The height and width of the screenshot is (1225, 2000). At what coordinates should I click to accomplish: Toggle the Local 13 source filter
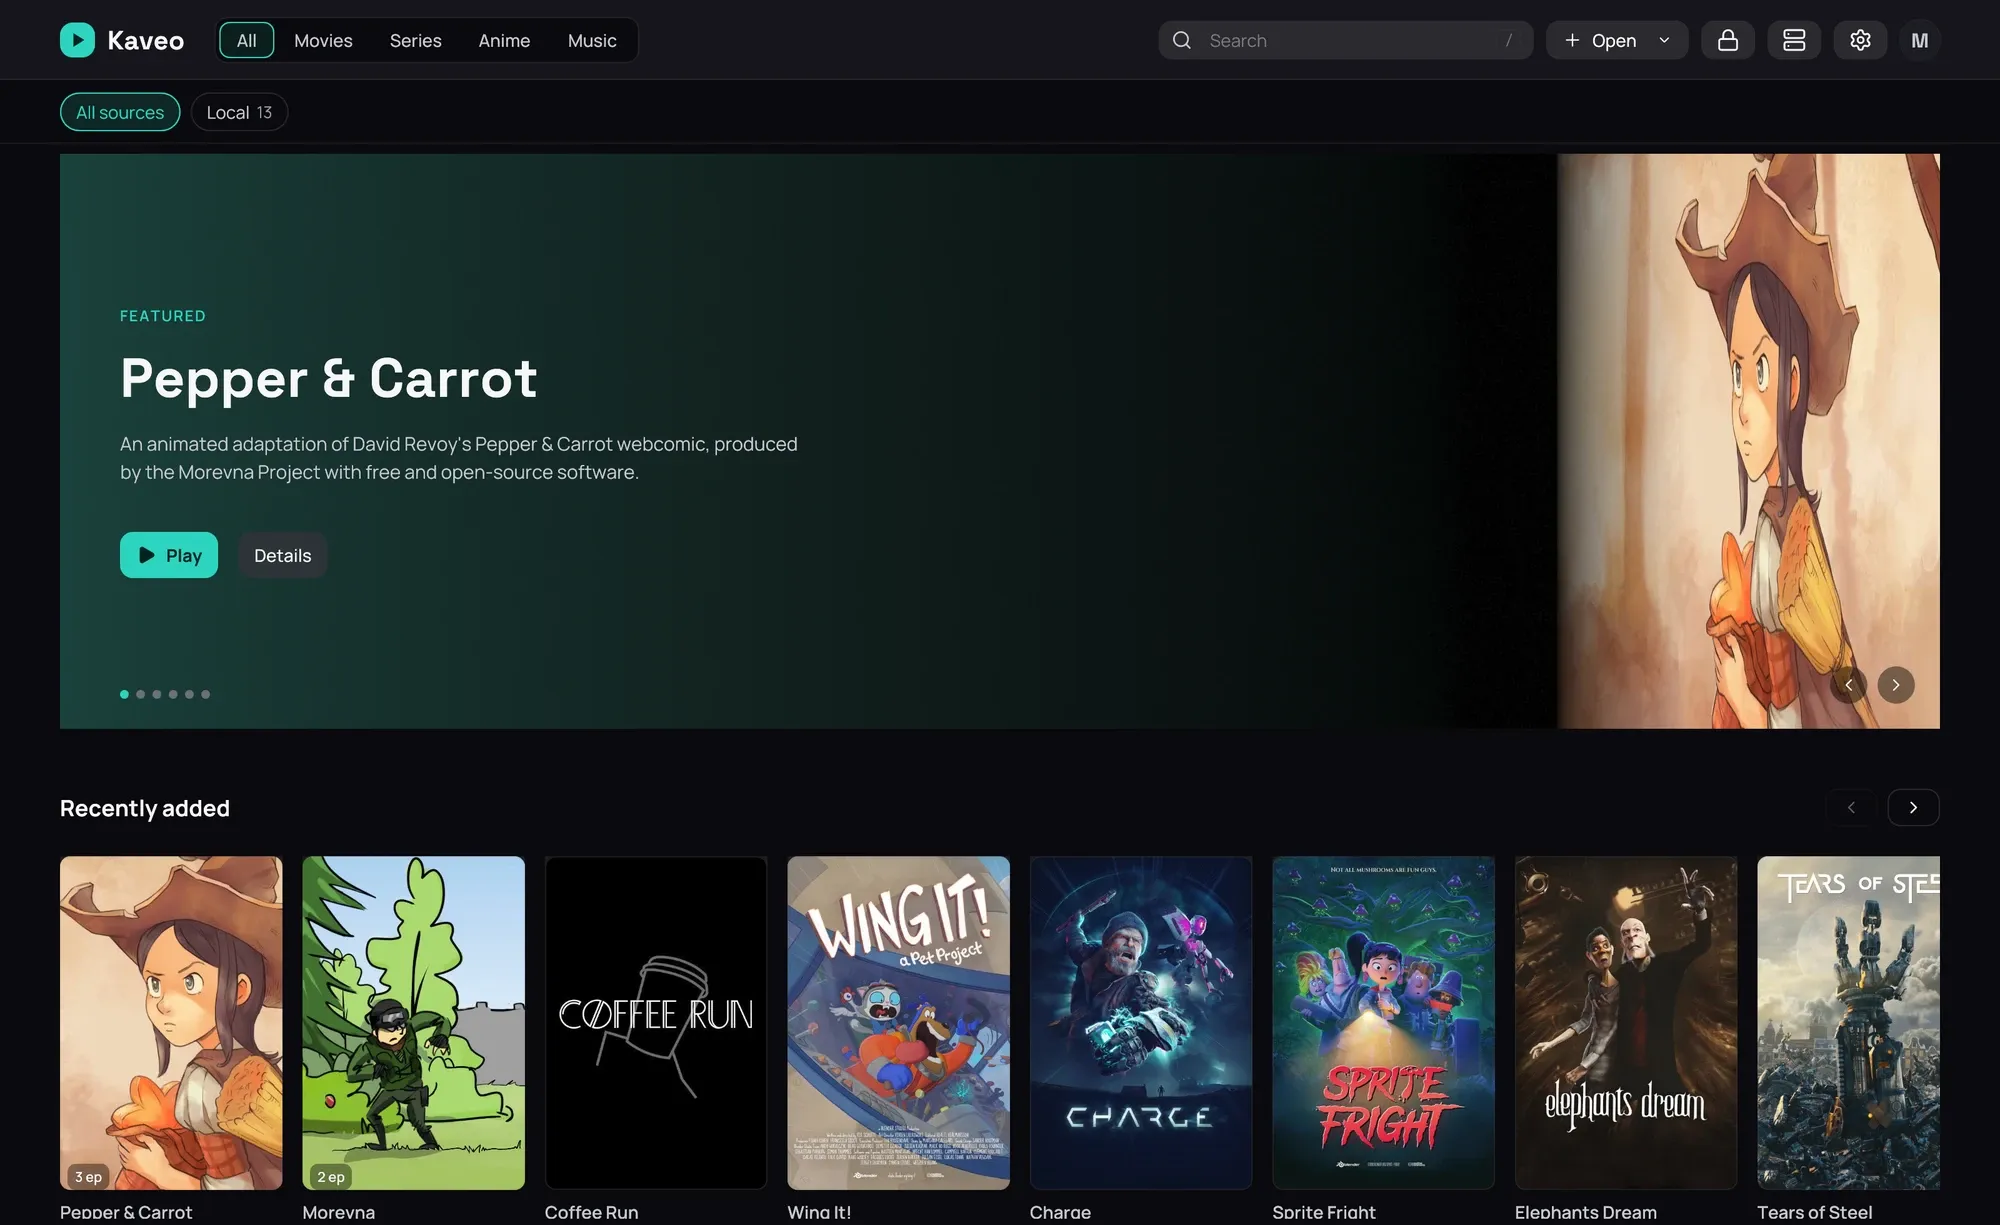[x=239, y=112]
